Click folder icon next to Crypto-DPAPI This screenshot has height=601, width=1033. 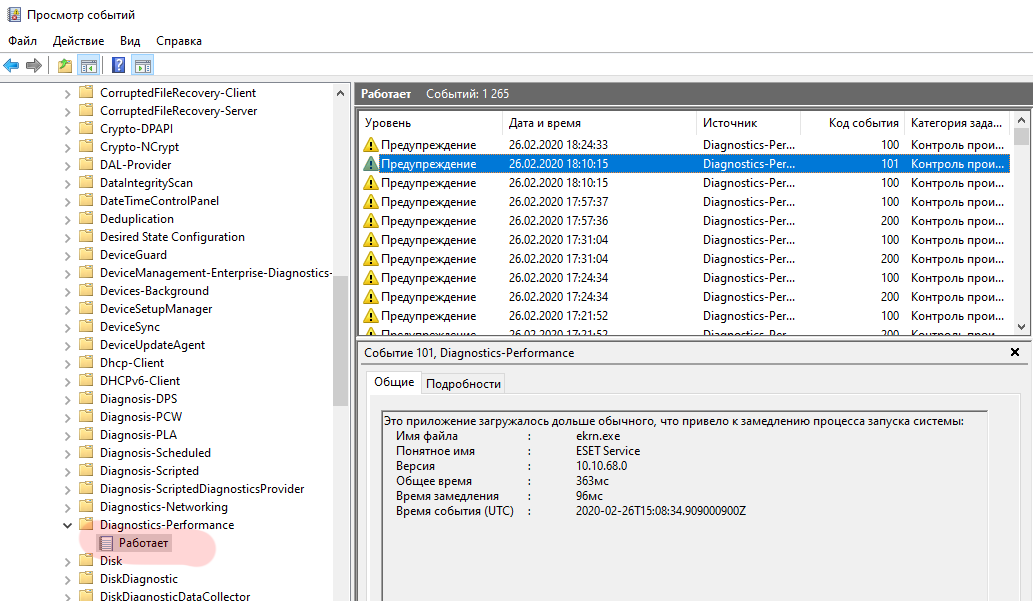pyautogui.click(x=86, y=128)
